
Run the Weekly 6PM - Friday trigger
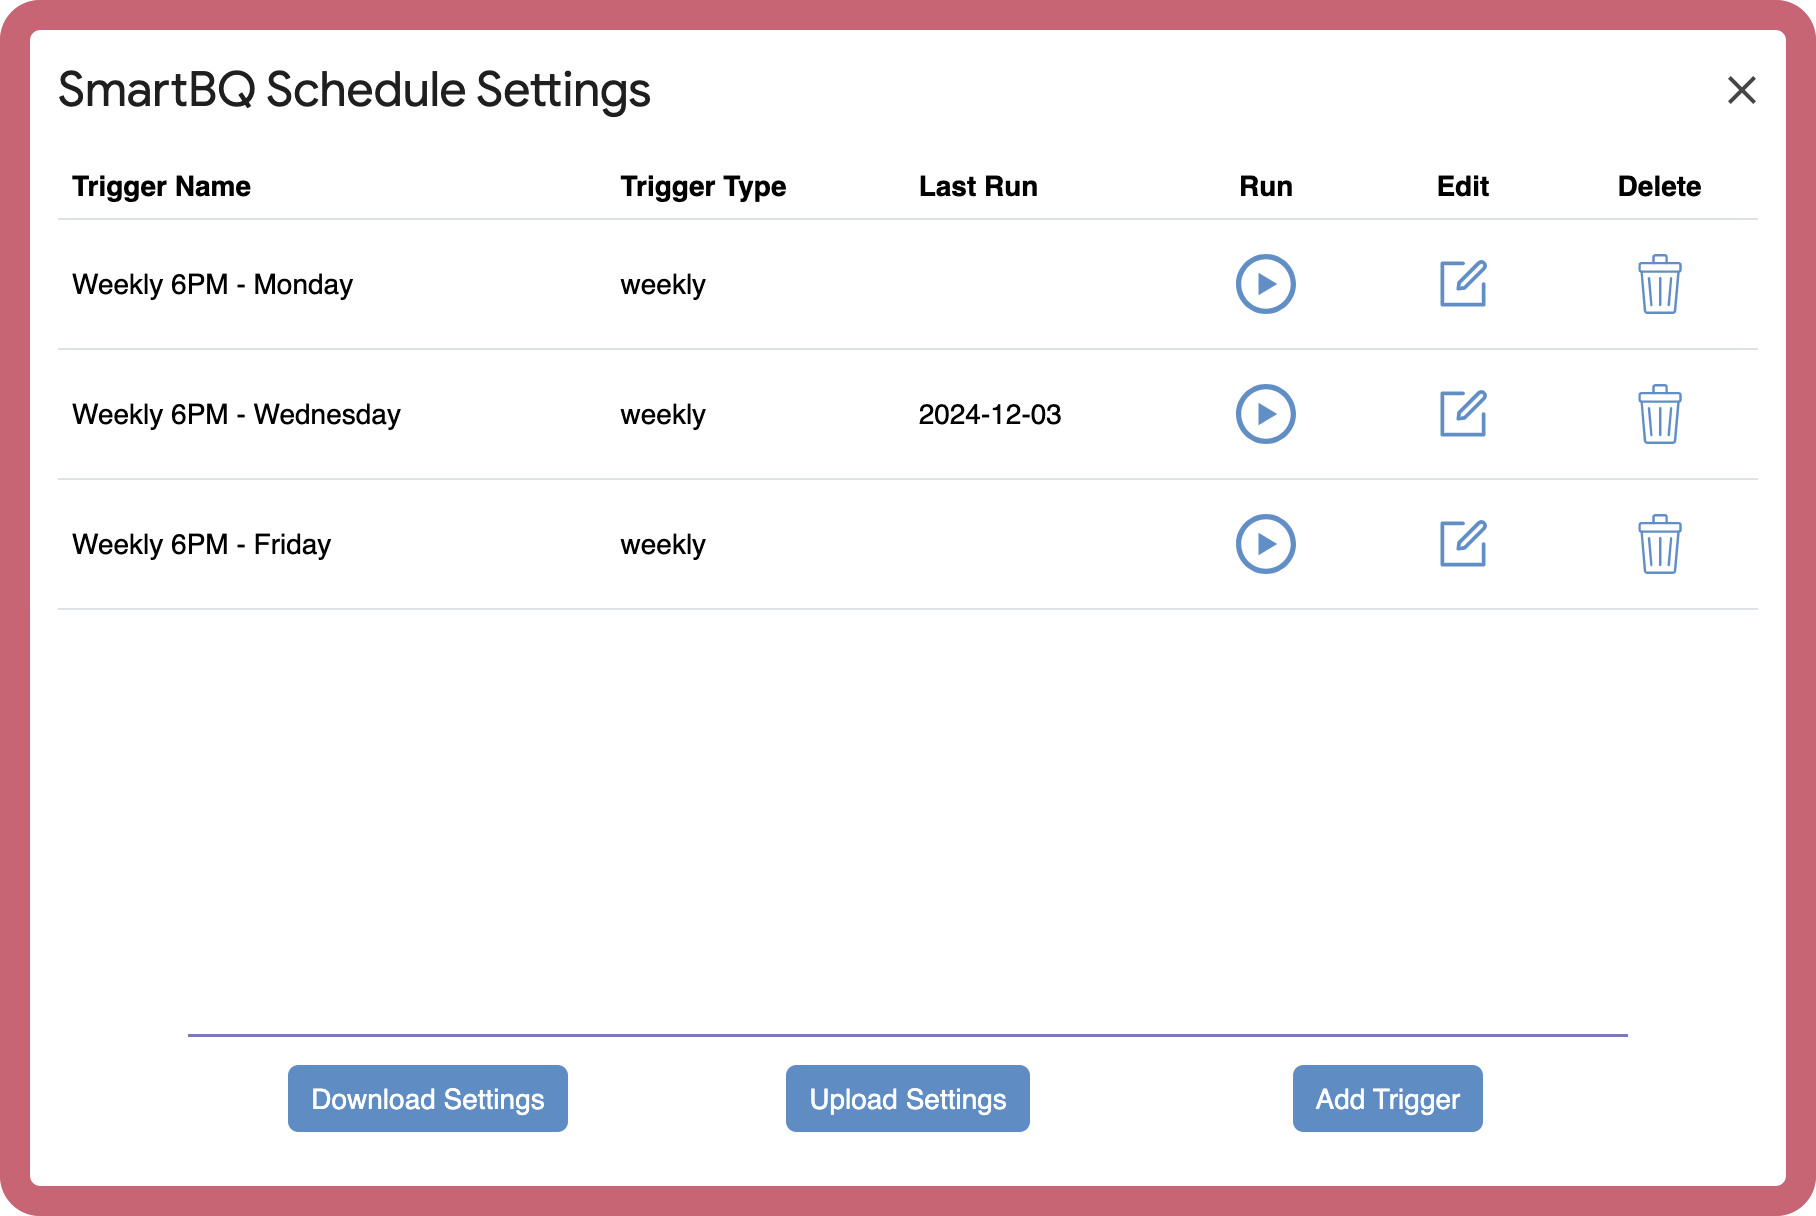click(1265, 544)
